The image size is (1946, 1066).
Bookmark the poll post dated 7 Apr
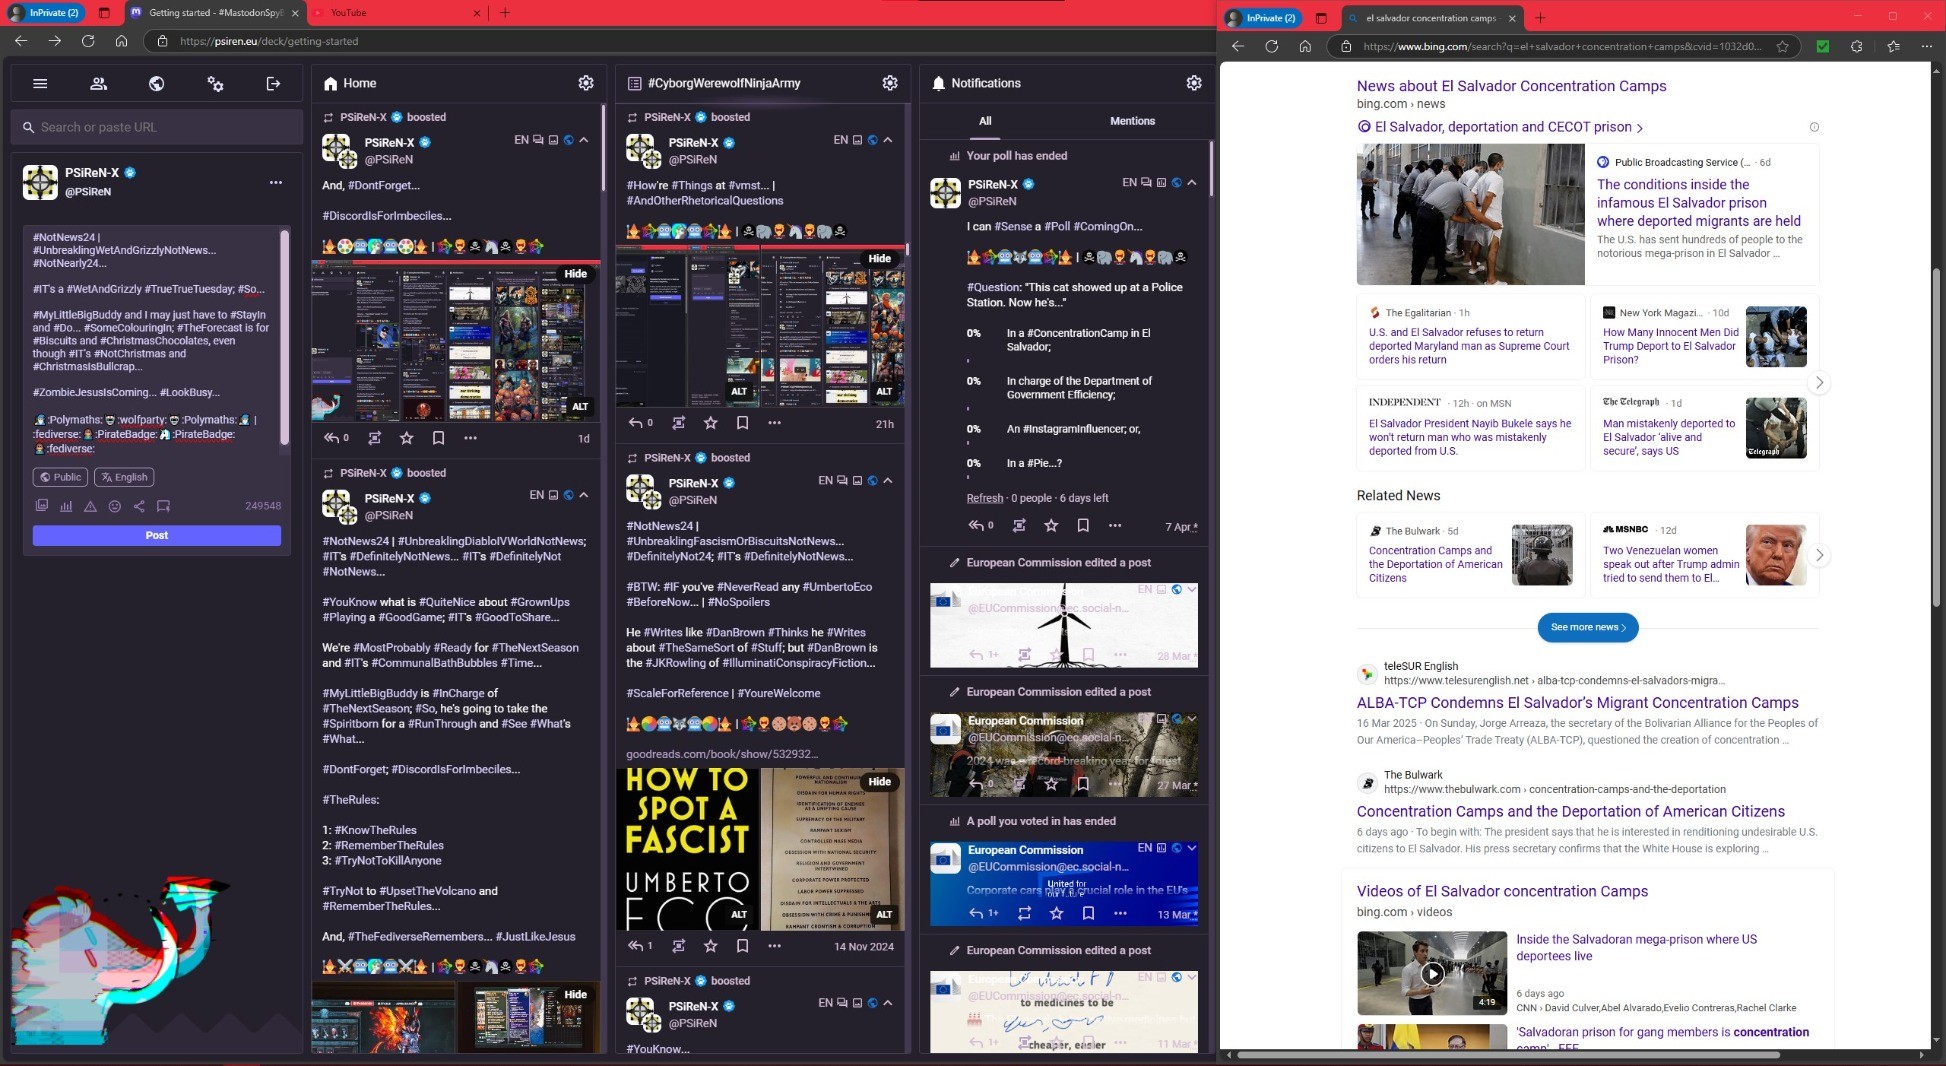point(1083,525)
